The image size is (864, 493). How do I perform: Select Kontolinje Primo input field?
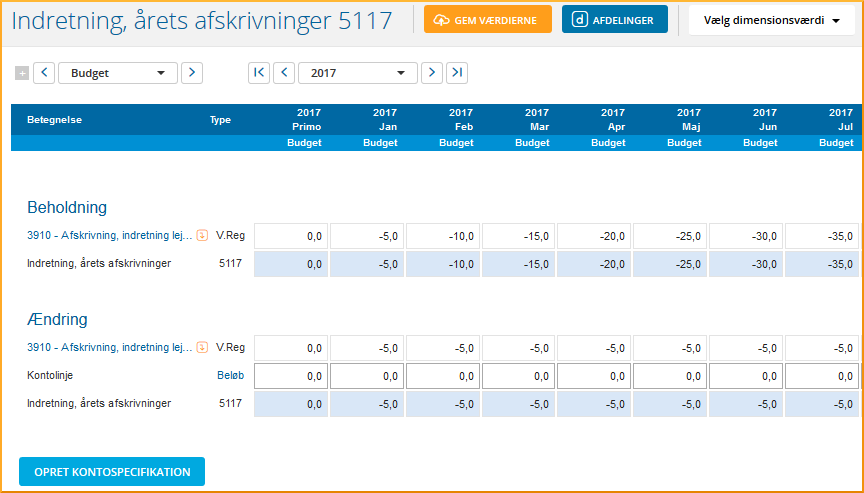[x=290, y=376]
